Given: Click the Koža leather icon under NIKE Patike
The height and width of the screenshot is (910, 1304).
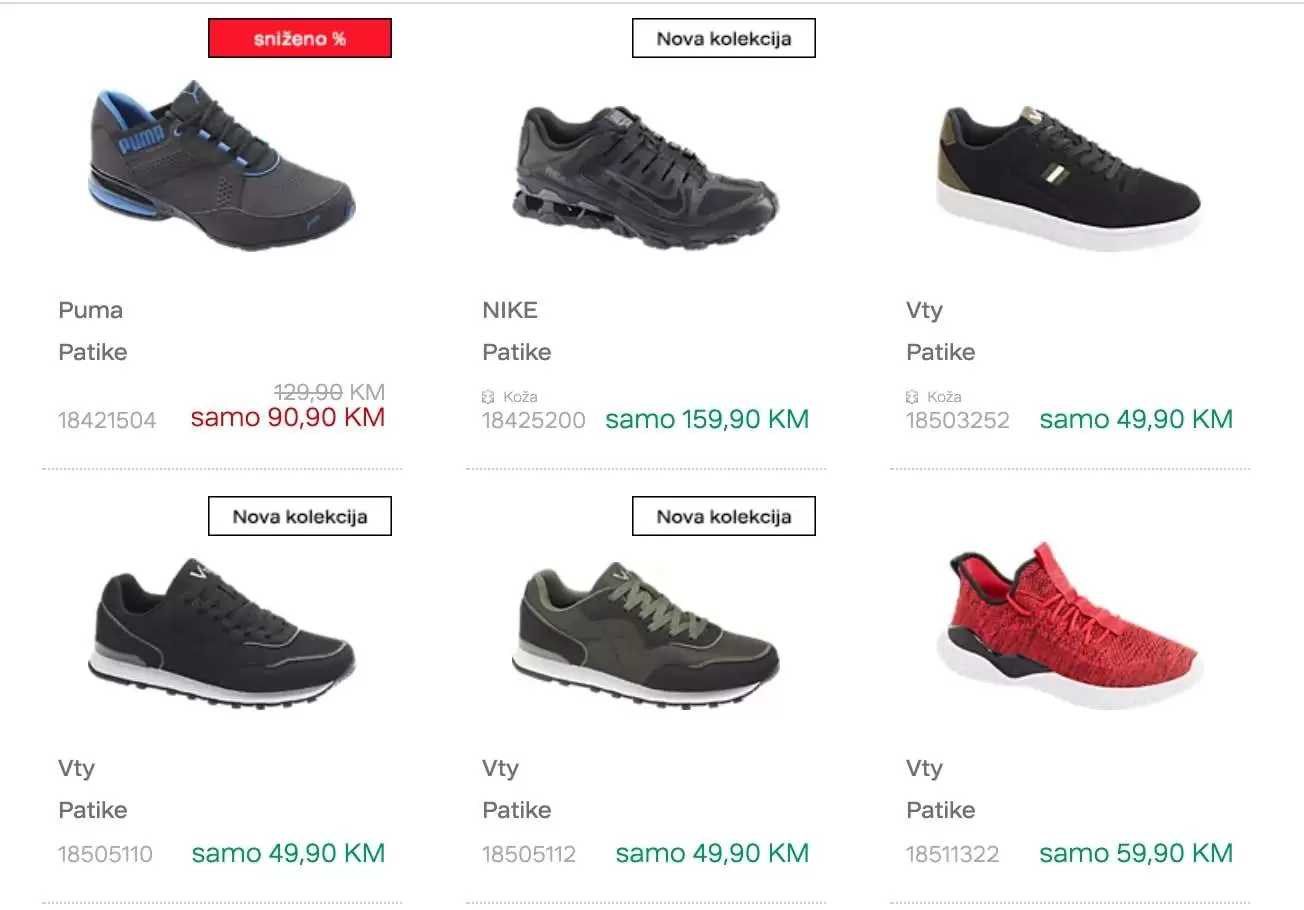Looking at the screenshot, I should click(489, 397).
